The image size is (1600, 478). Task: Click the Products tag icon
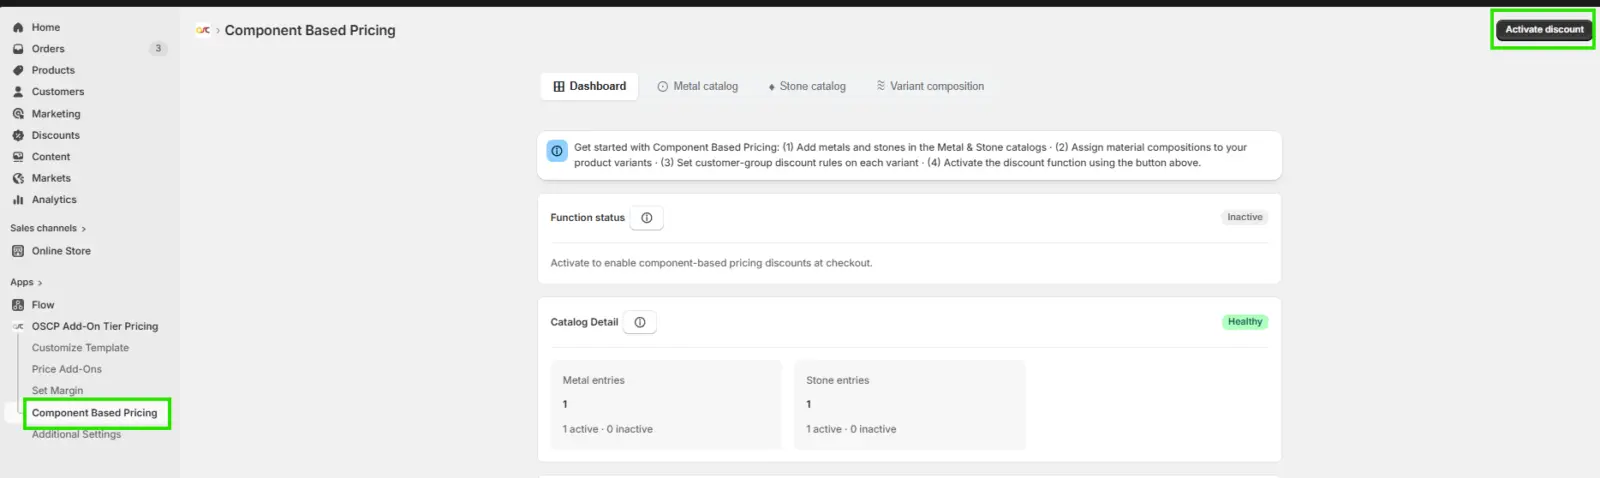pos(18,71)
